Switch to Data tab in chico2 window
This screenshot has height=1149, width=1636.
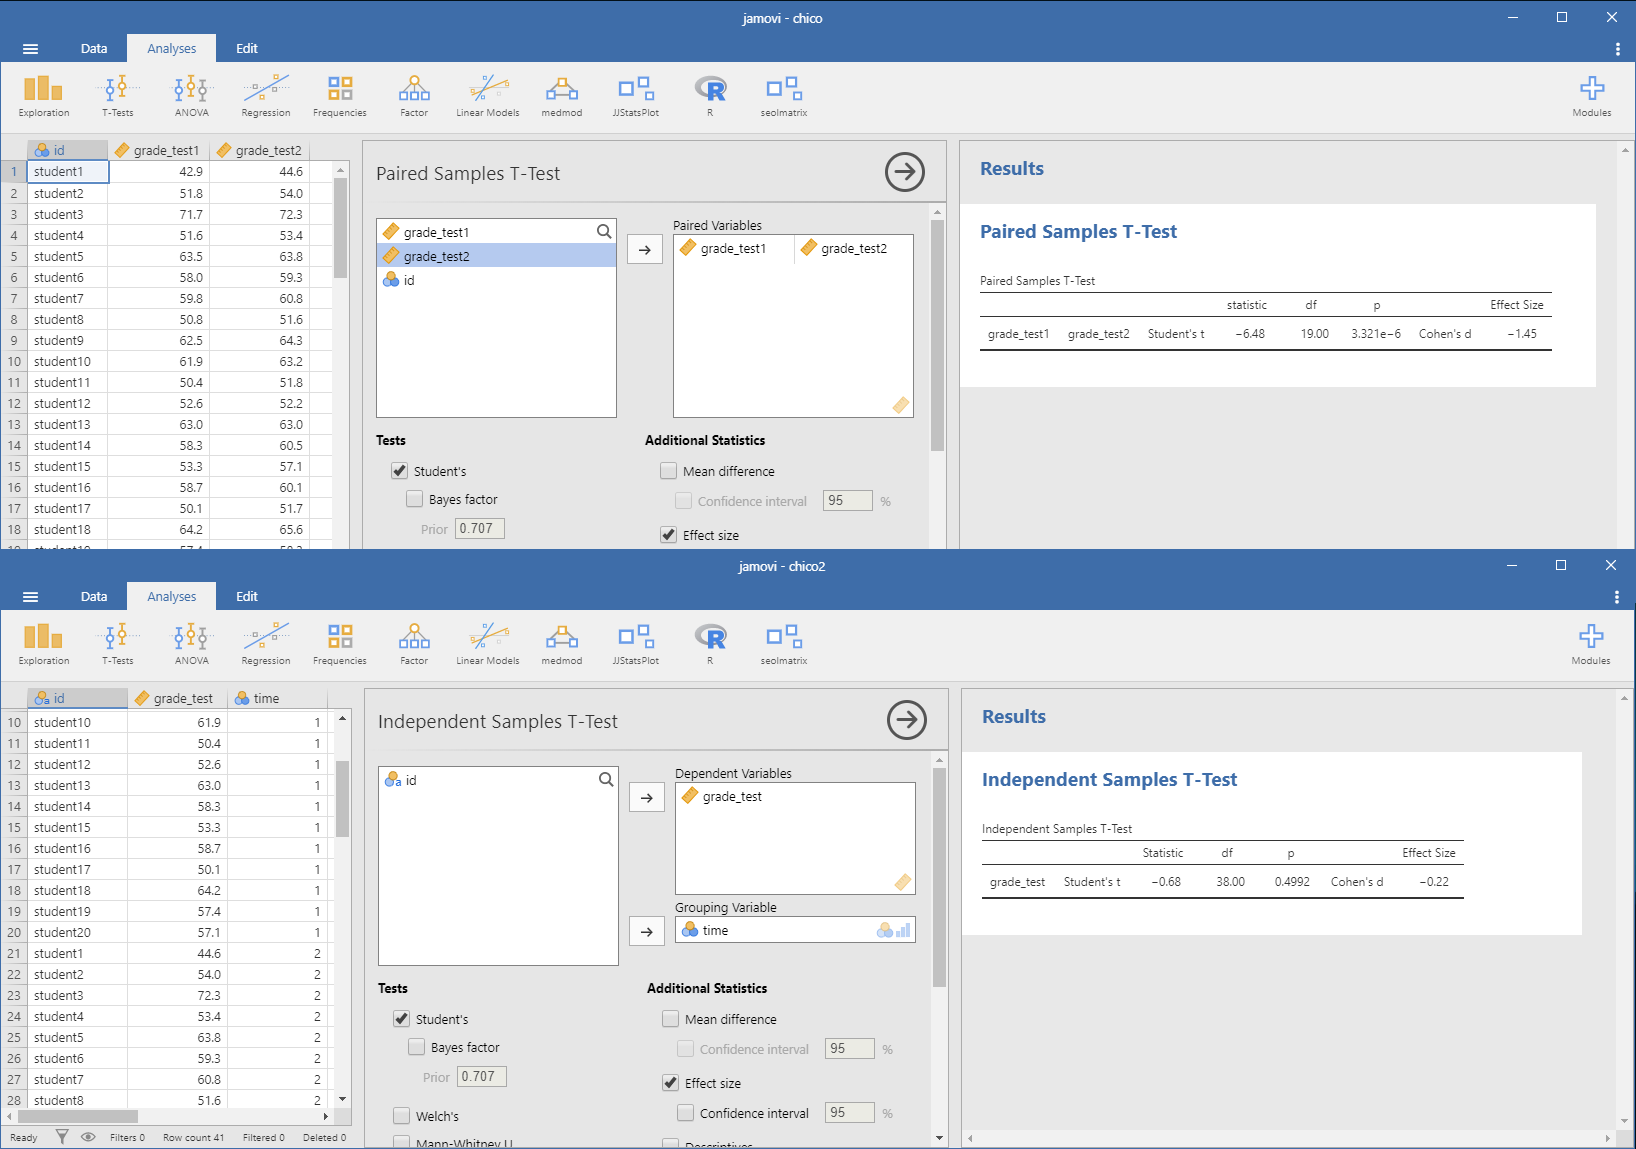94,596
